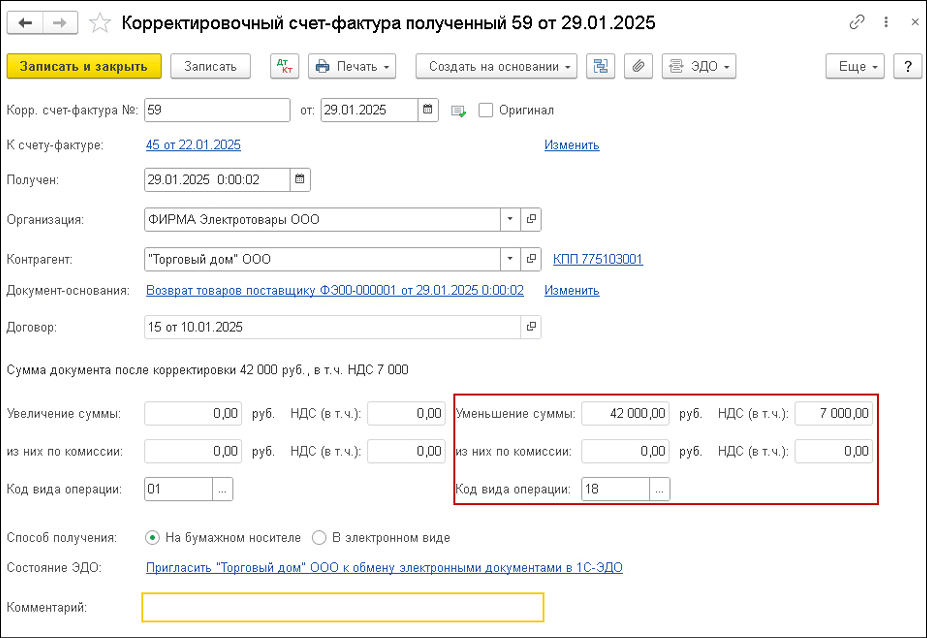Viewport: 927px width, 638px height.
Task: Open linked invoice 45 от 22.01.2025
Action: (x=193, y=145)
